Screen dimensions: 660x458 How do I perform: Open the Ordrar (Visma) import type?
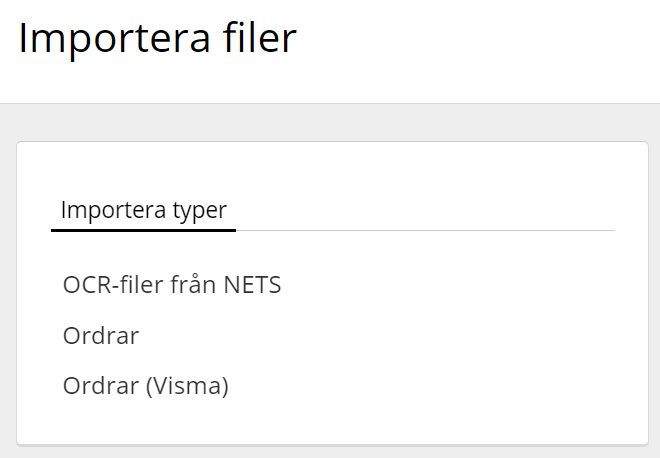[x=145, y=386]
